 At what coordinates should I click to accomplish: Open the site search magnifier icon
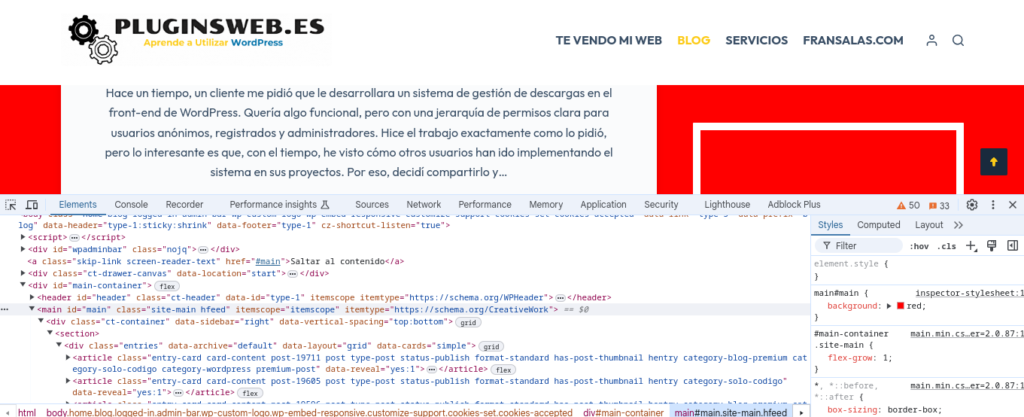958,40
